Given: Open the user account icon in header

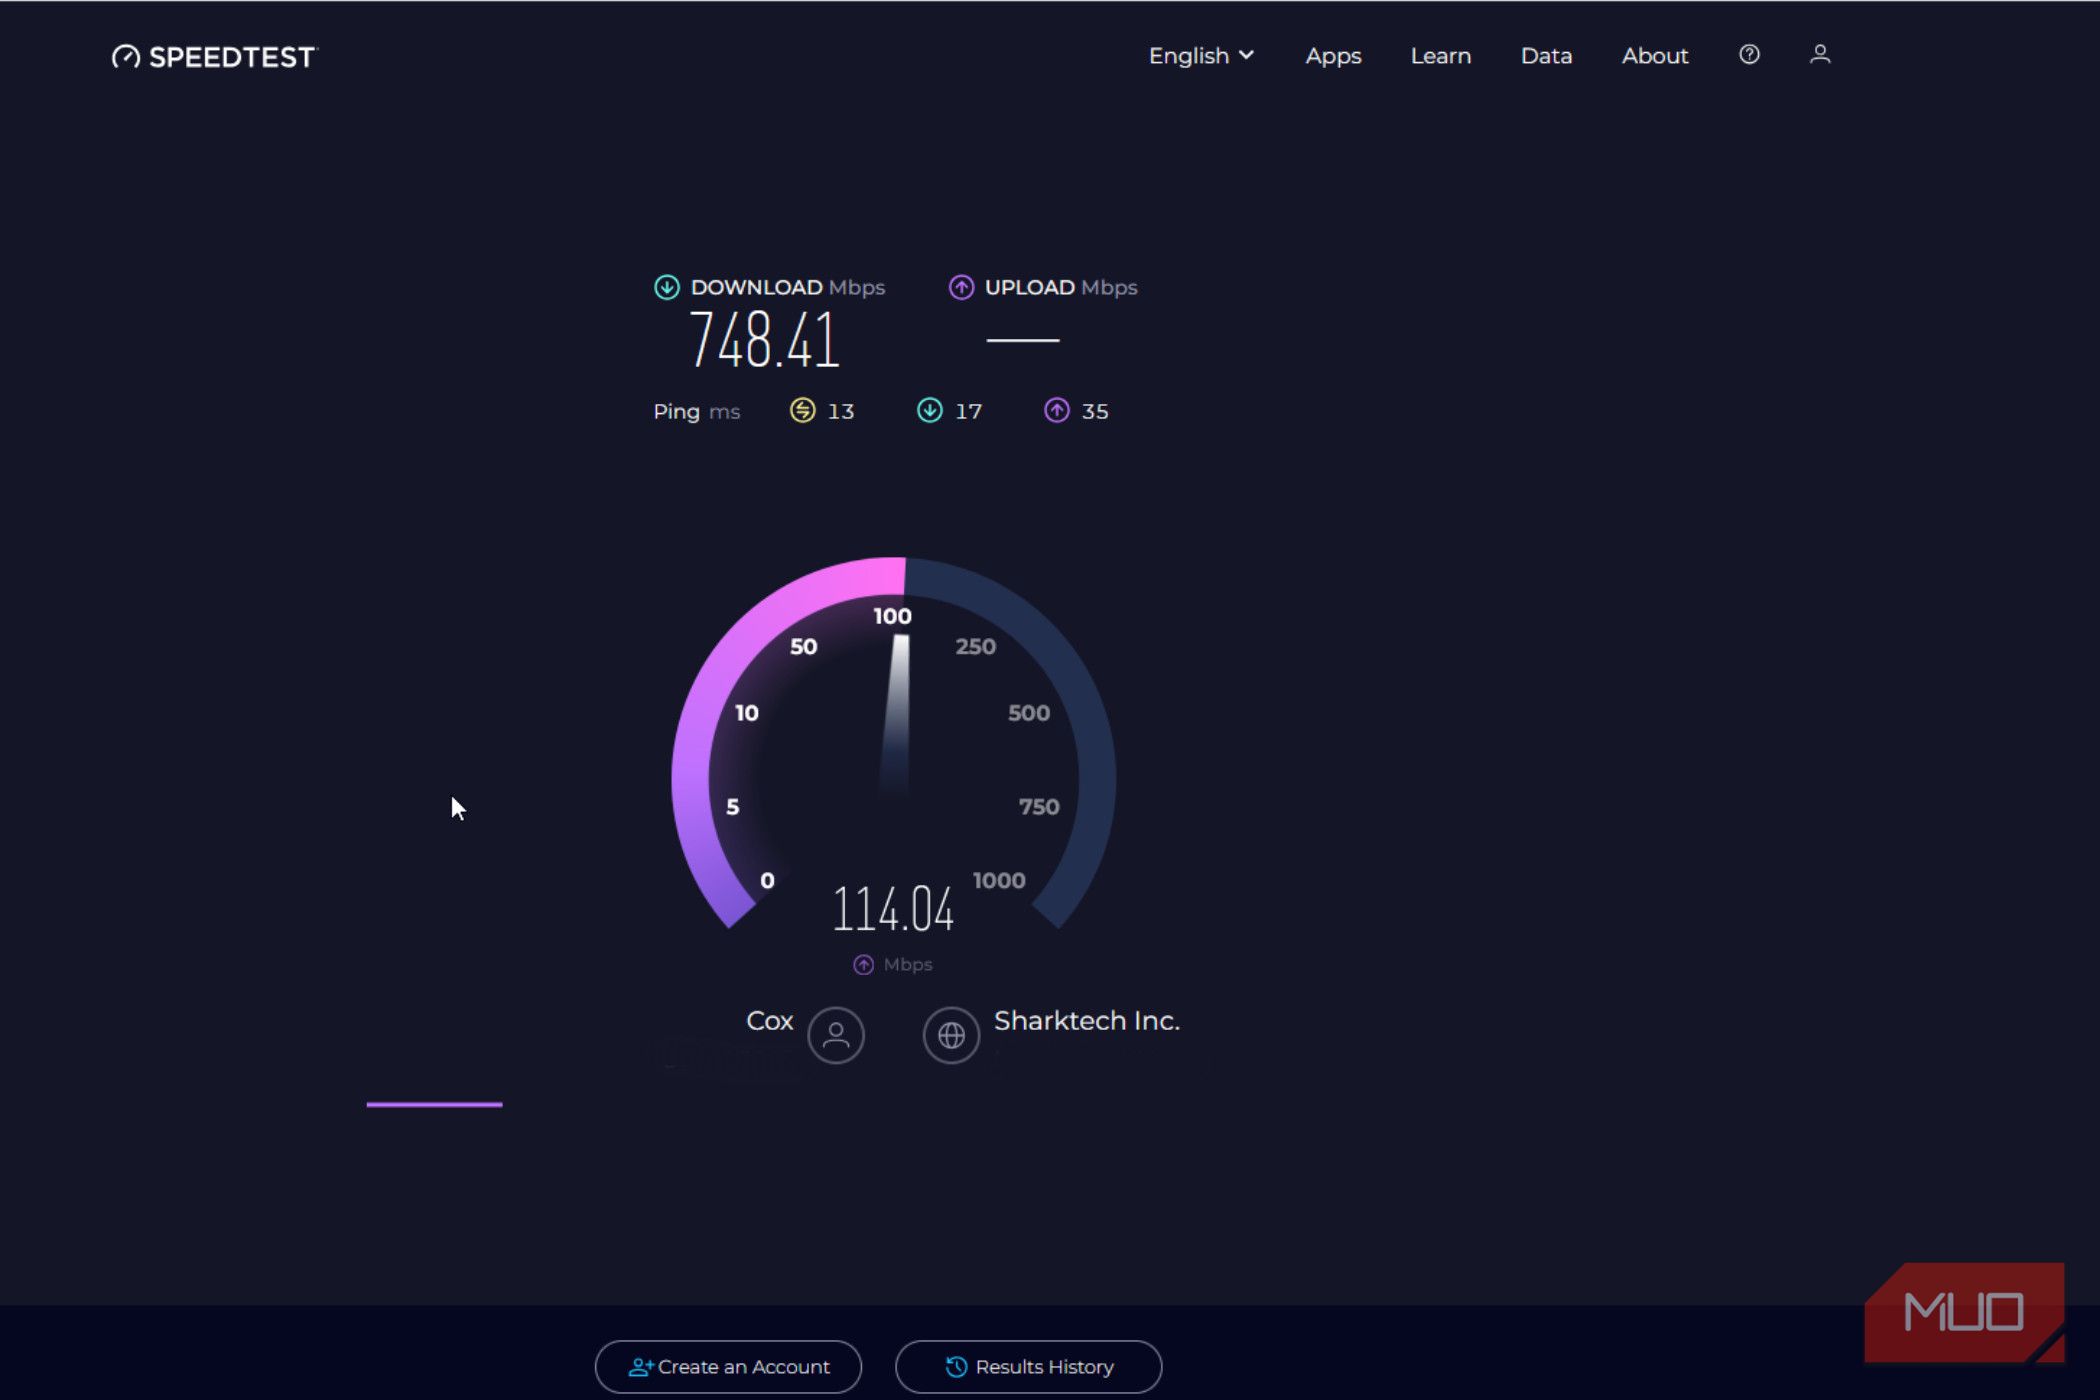Looking at the screenshot, I should click(1820, 55).
